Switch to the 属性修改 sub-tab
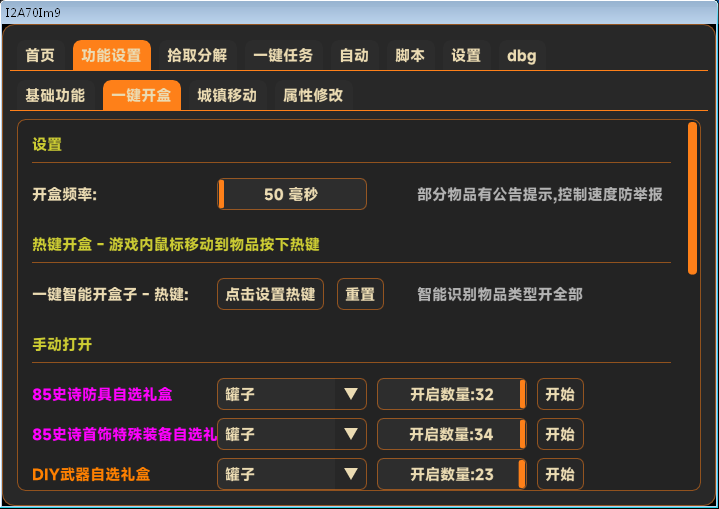The width and height of the screenshot is (719, 509). [x=313, y=96]
